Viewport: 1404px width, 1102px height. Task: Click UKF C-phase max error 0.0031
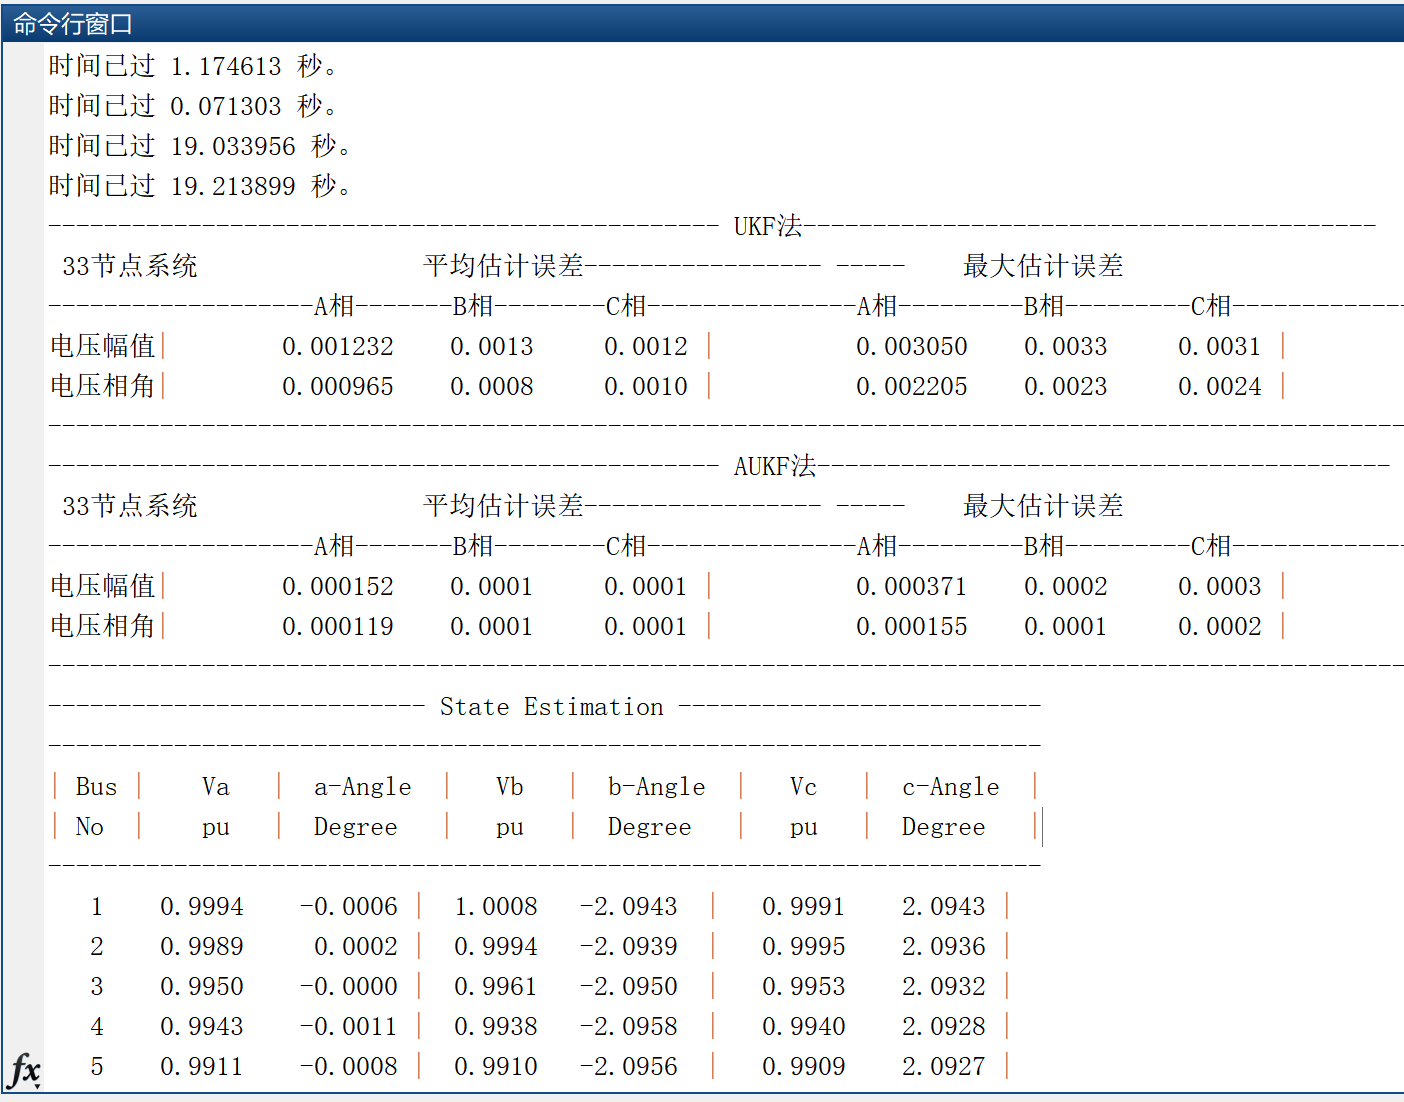point(1220,347)
